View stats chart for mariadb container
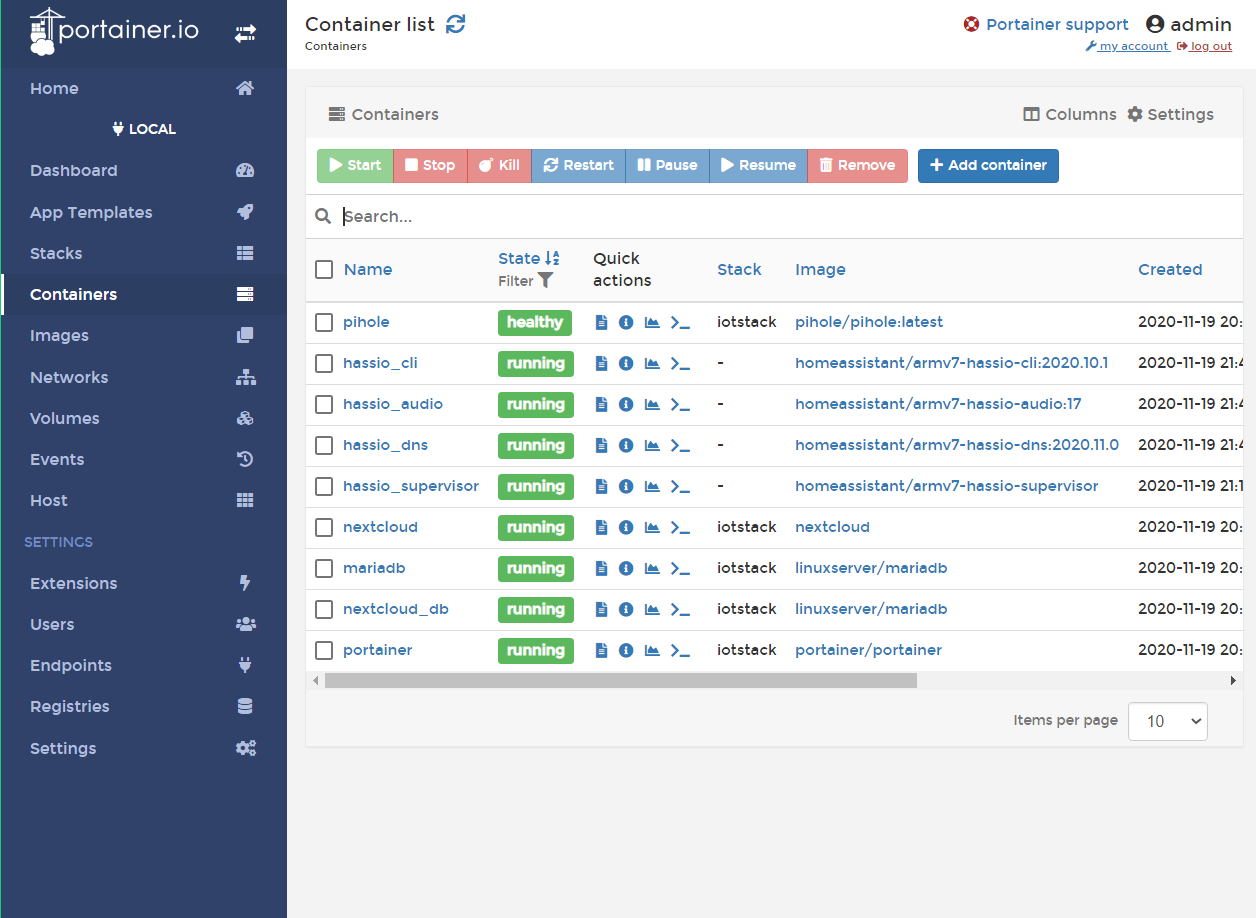The image size is (1256, 918). [652, 568]
